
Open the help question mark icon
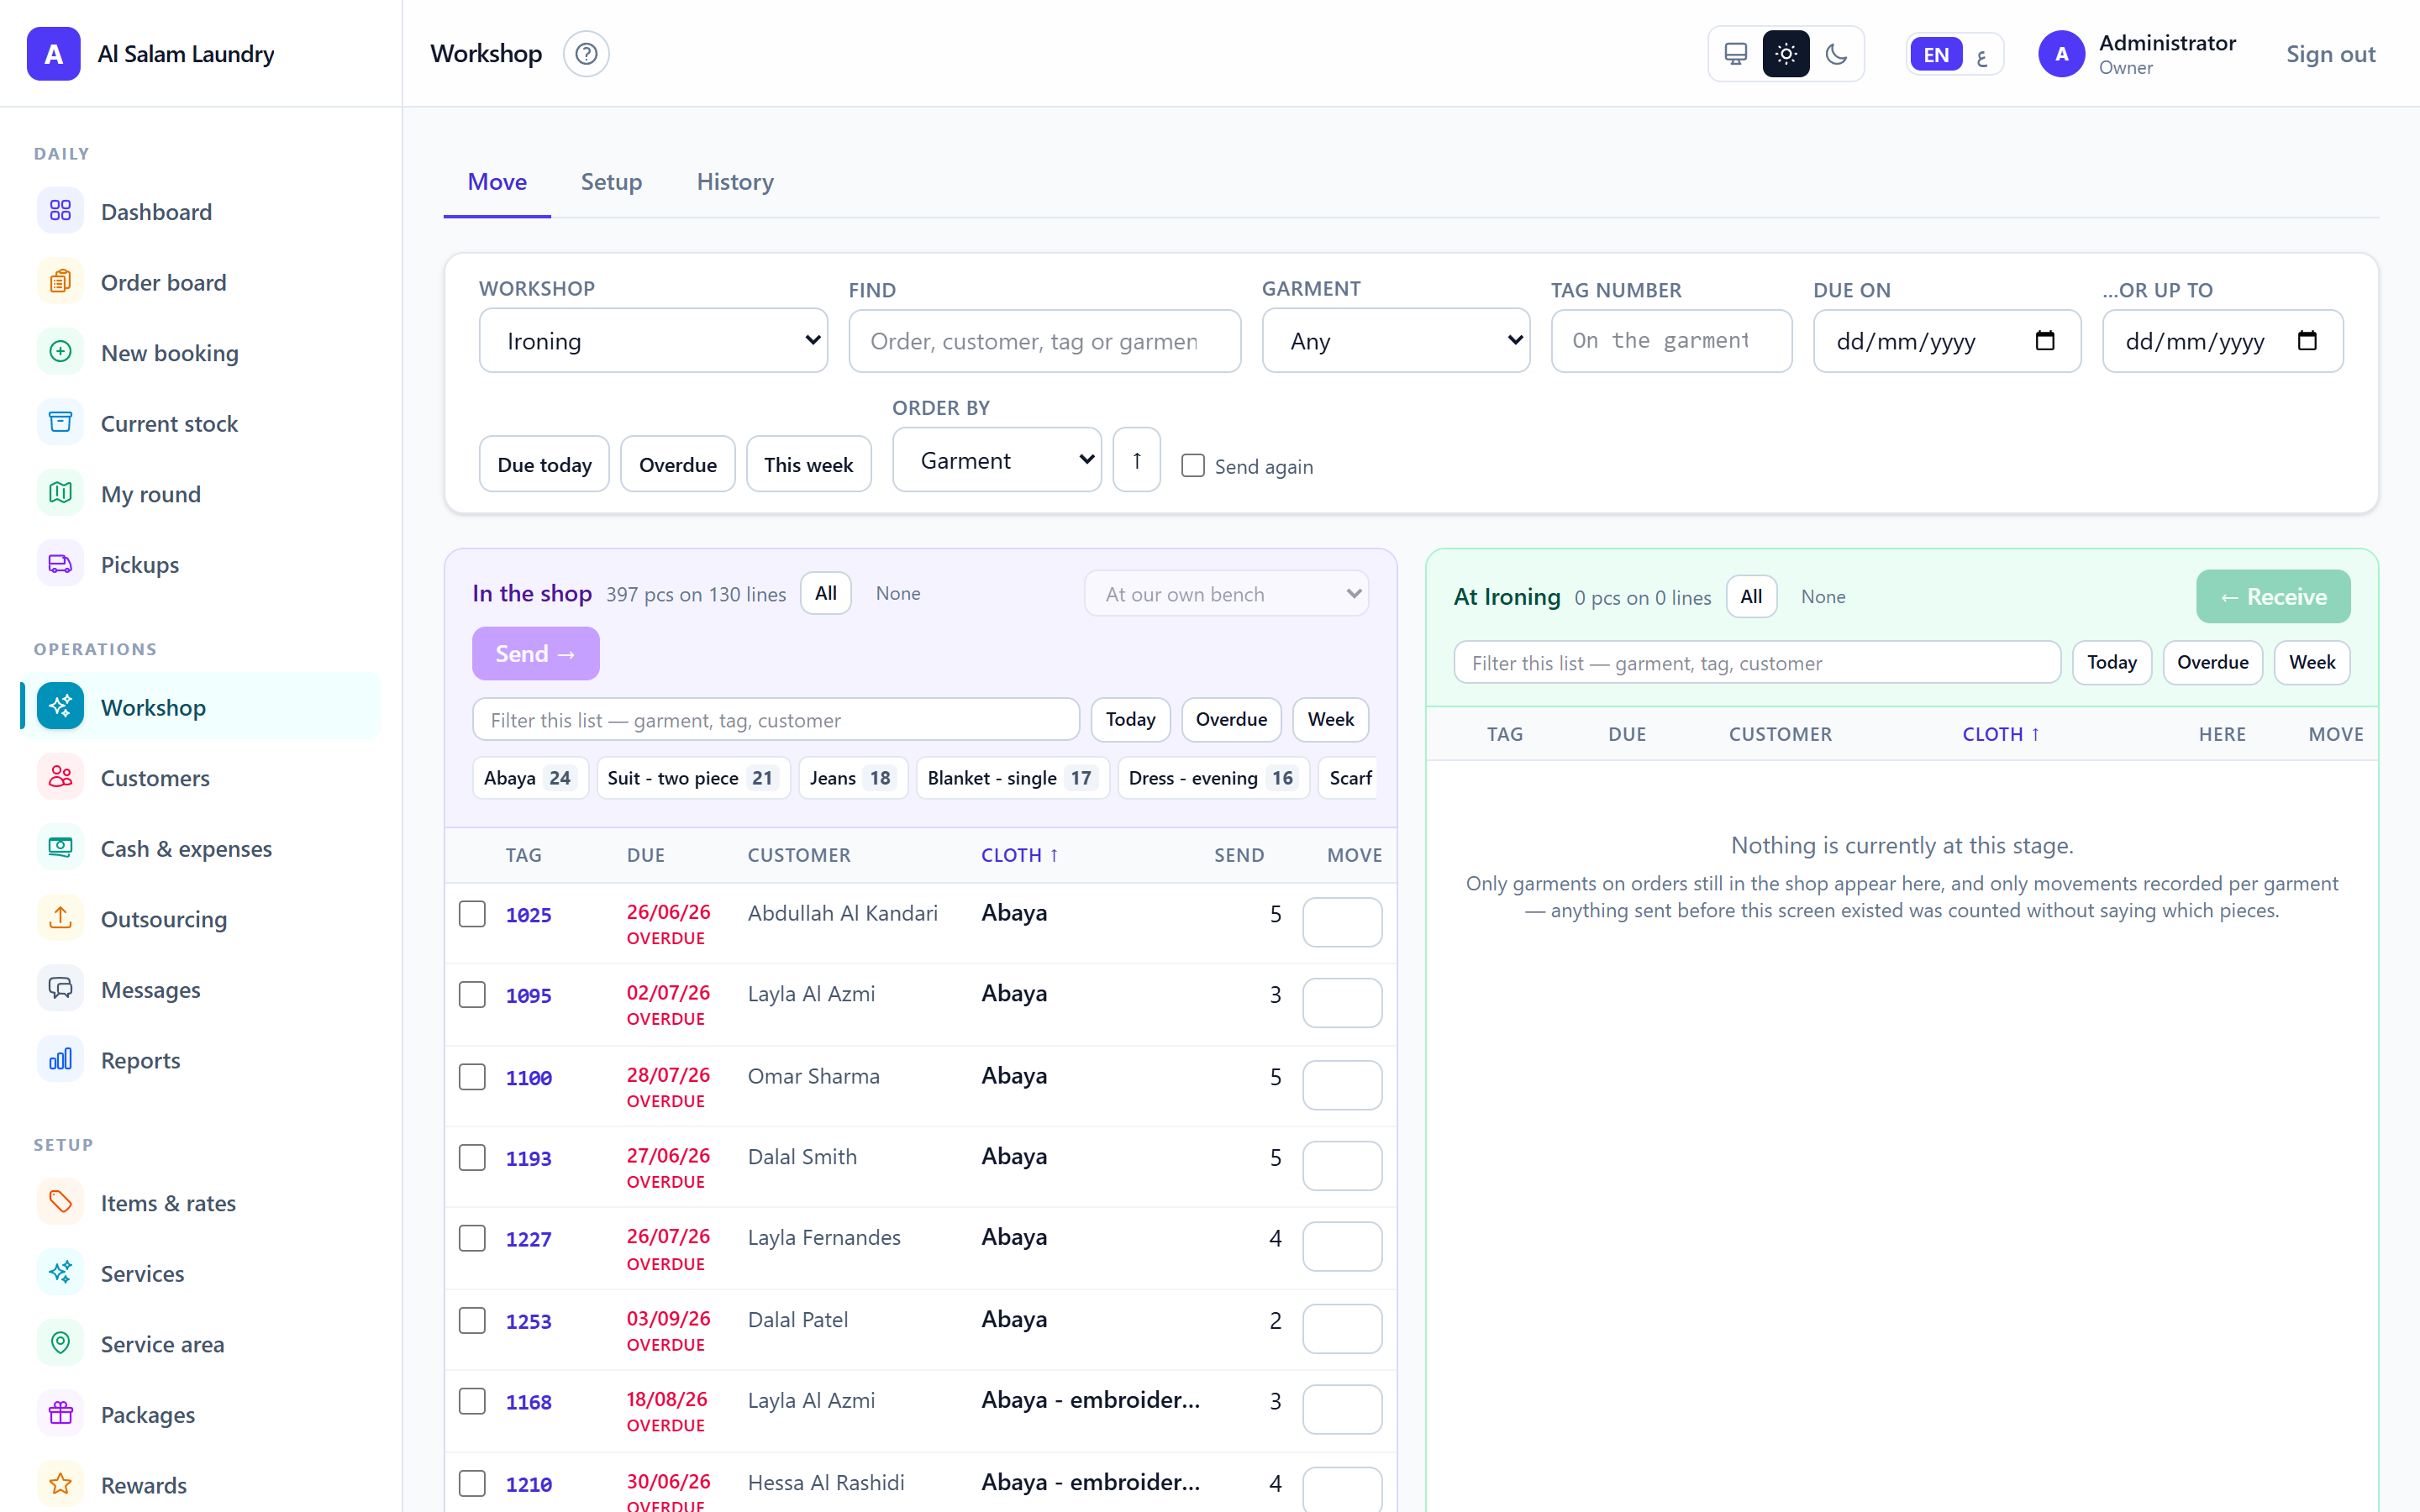click(586, 54)
